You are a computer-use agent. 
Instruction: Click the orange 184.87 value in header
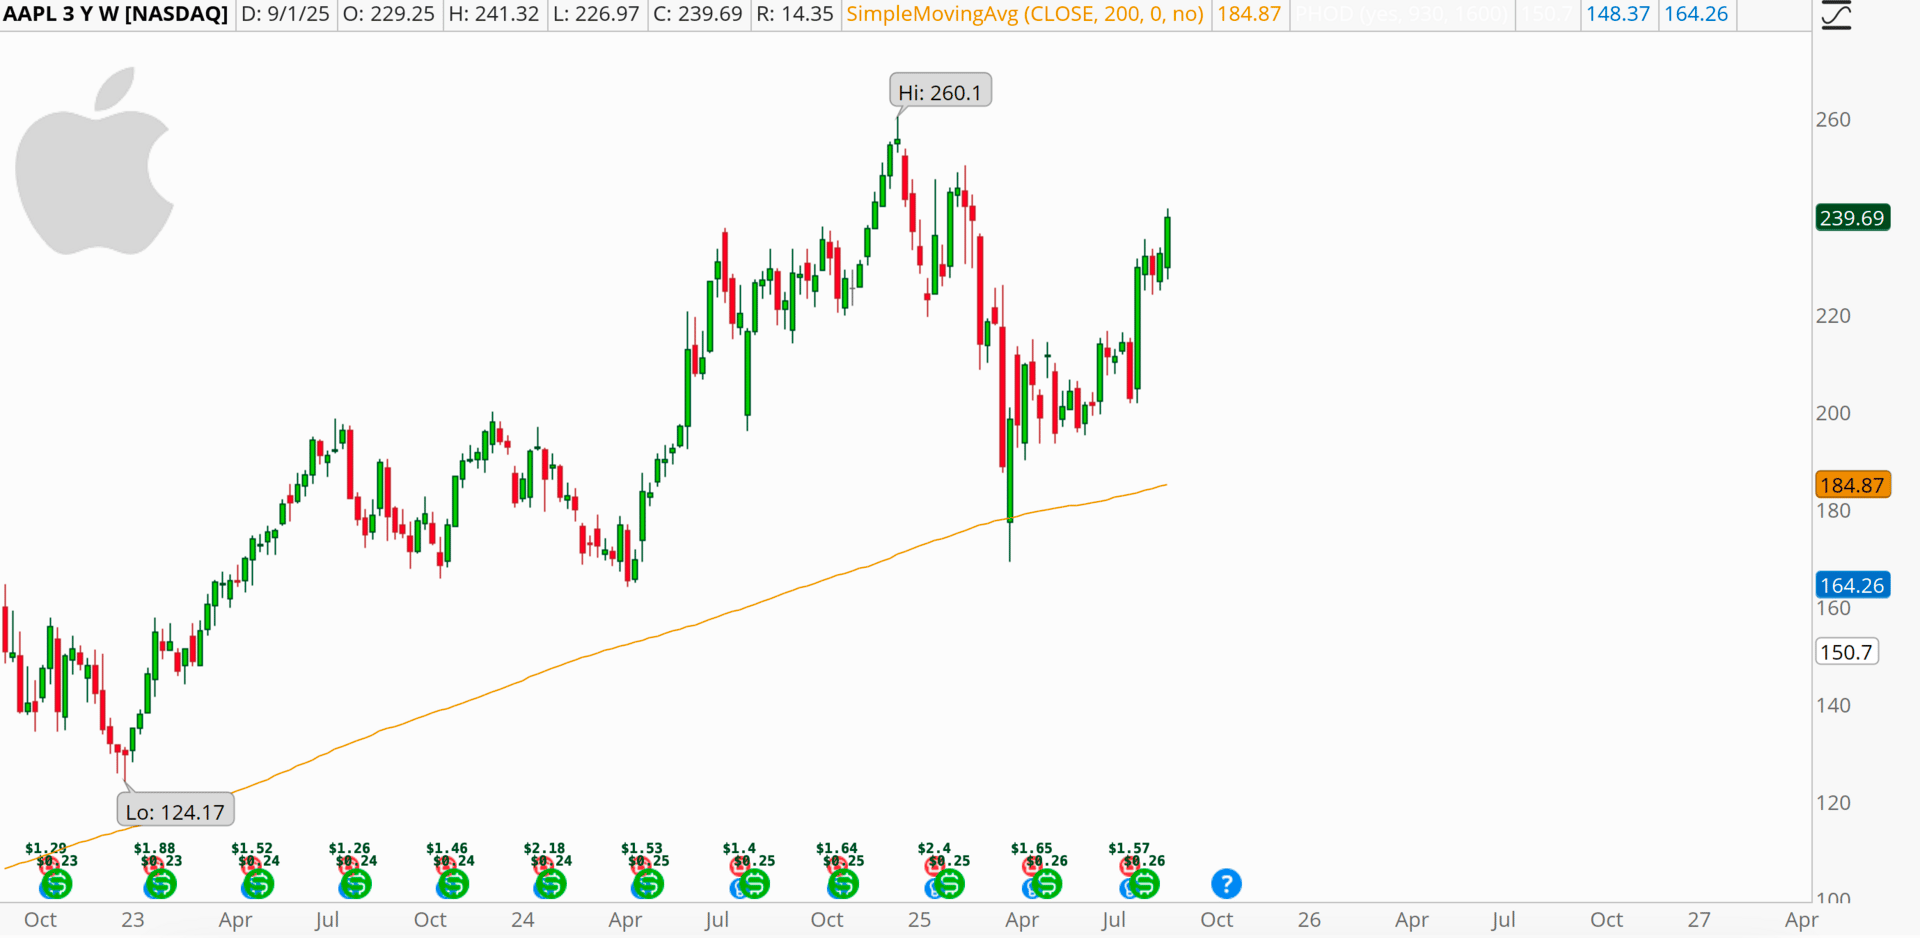pos(1249,14)
